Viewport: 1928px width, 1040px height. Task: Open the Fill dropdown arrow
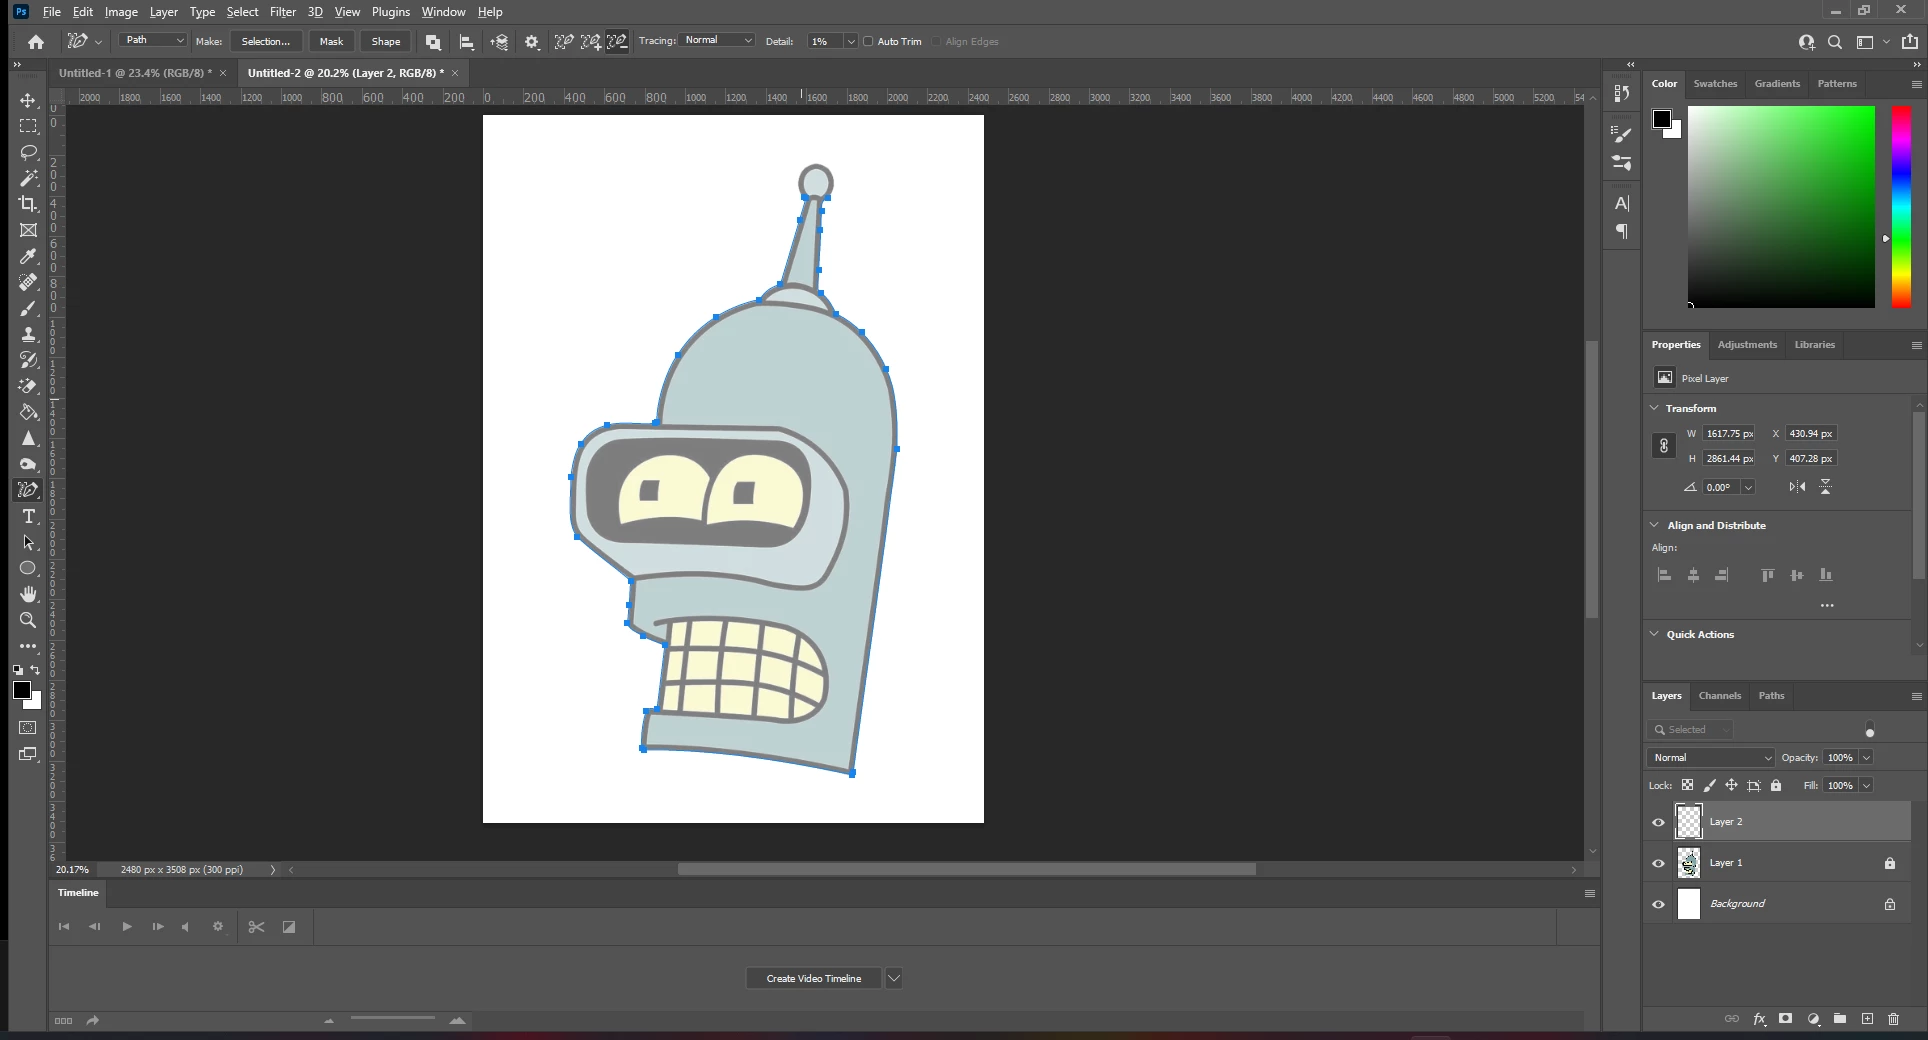[1866, 785]
